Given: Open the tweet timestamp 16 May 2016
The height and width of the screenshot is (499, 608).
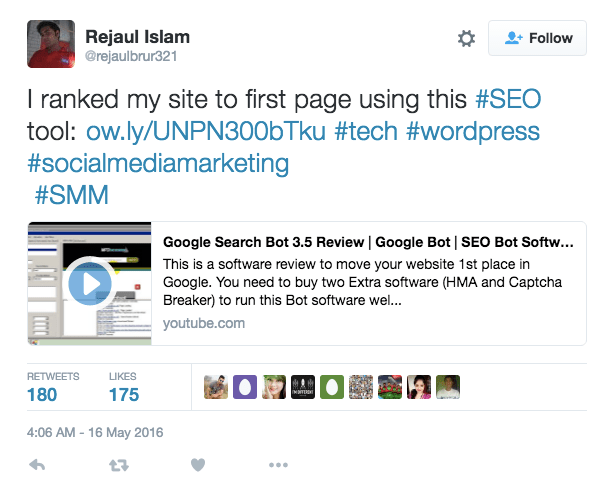Looking at the screenshot, I should [x=95, y=433].
